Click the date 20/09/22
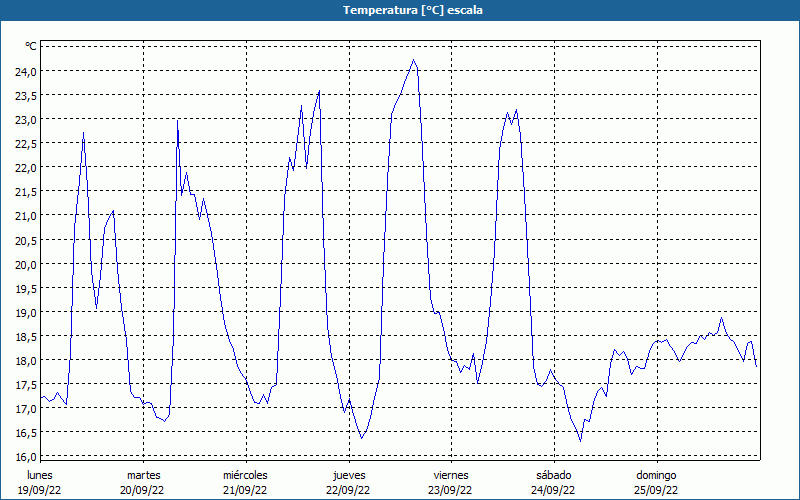 pos(142,490)
